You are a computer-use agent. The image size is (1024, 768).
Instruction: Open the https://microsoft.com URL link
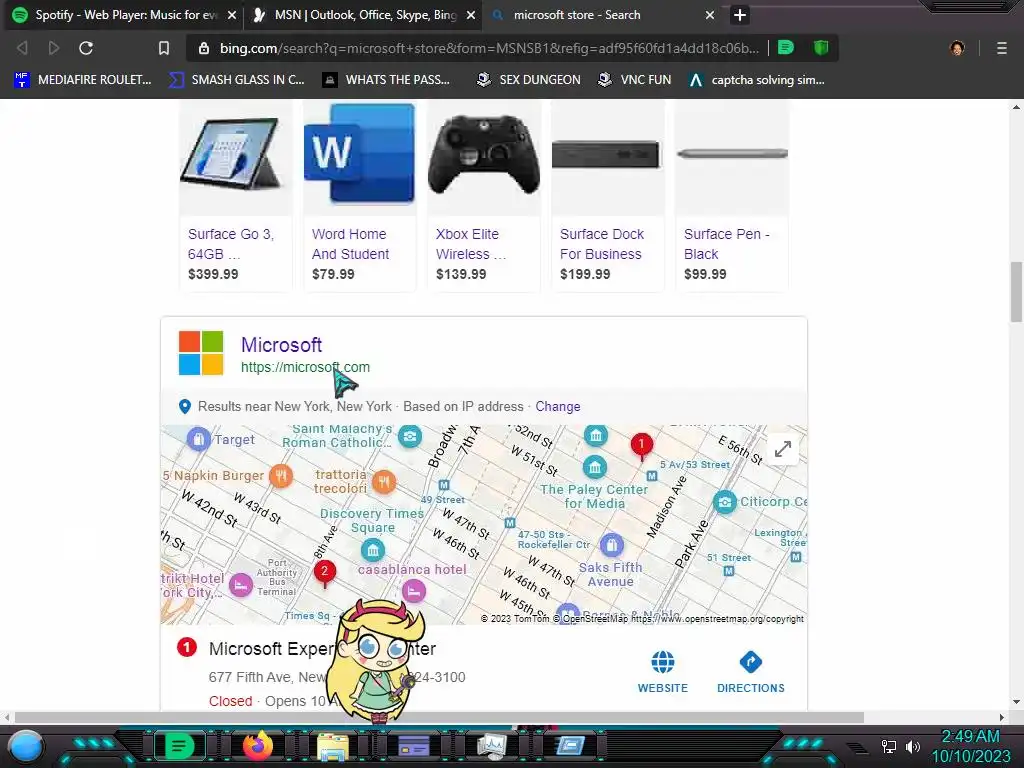[305, 367]
